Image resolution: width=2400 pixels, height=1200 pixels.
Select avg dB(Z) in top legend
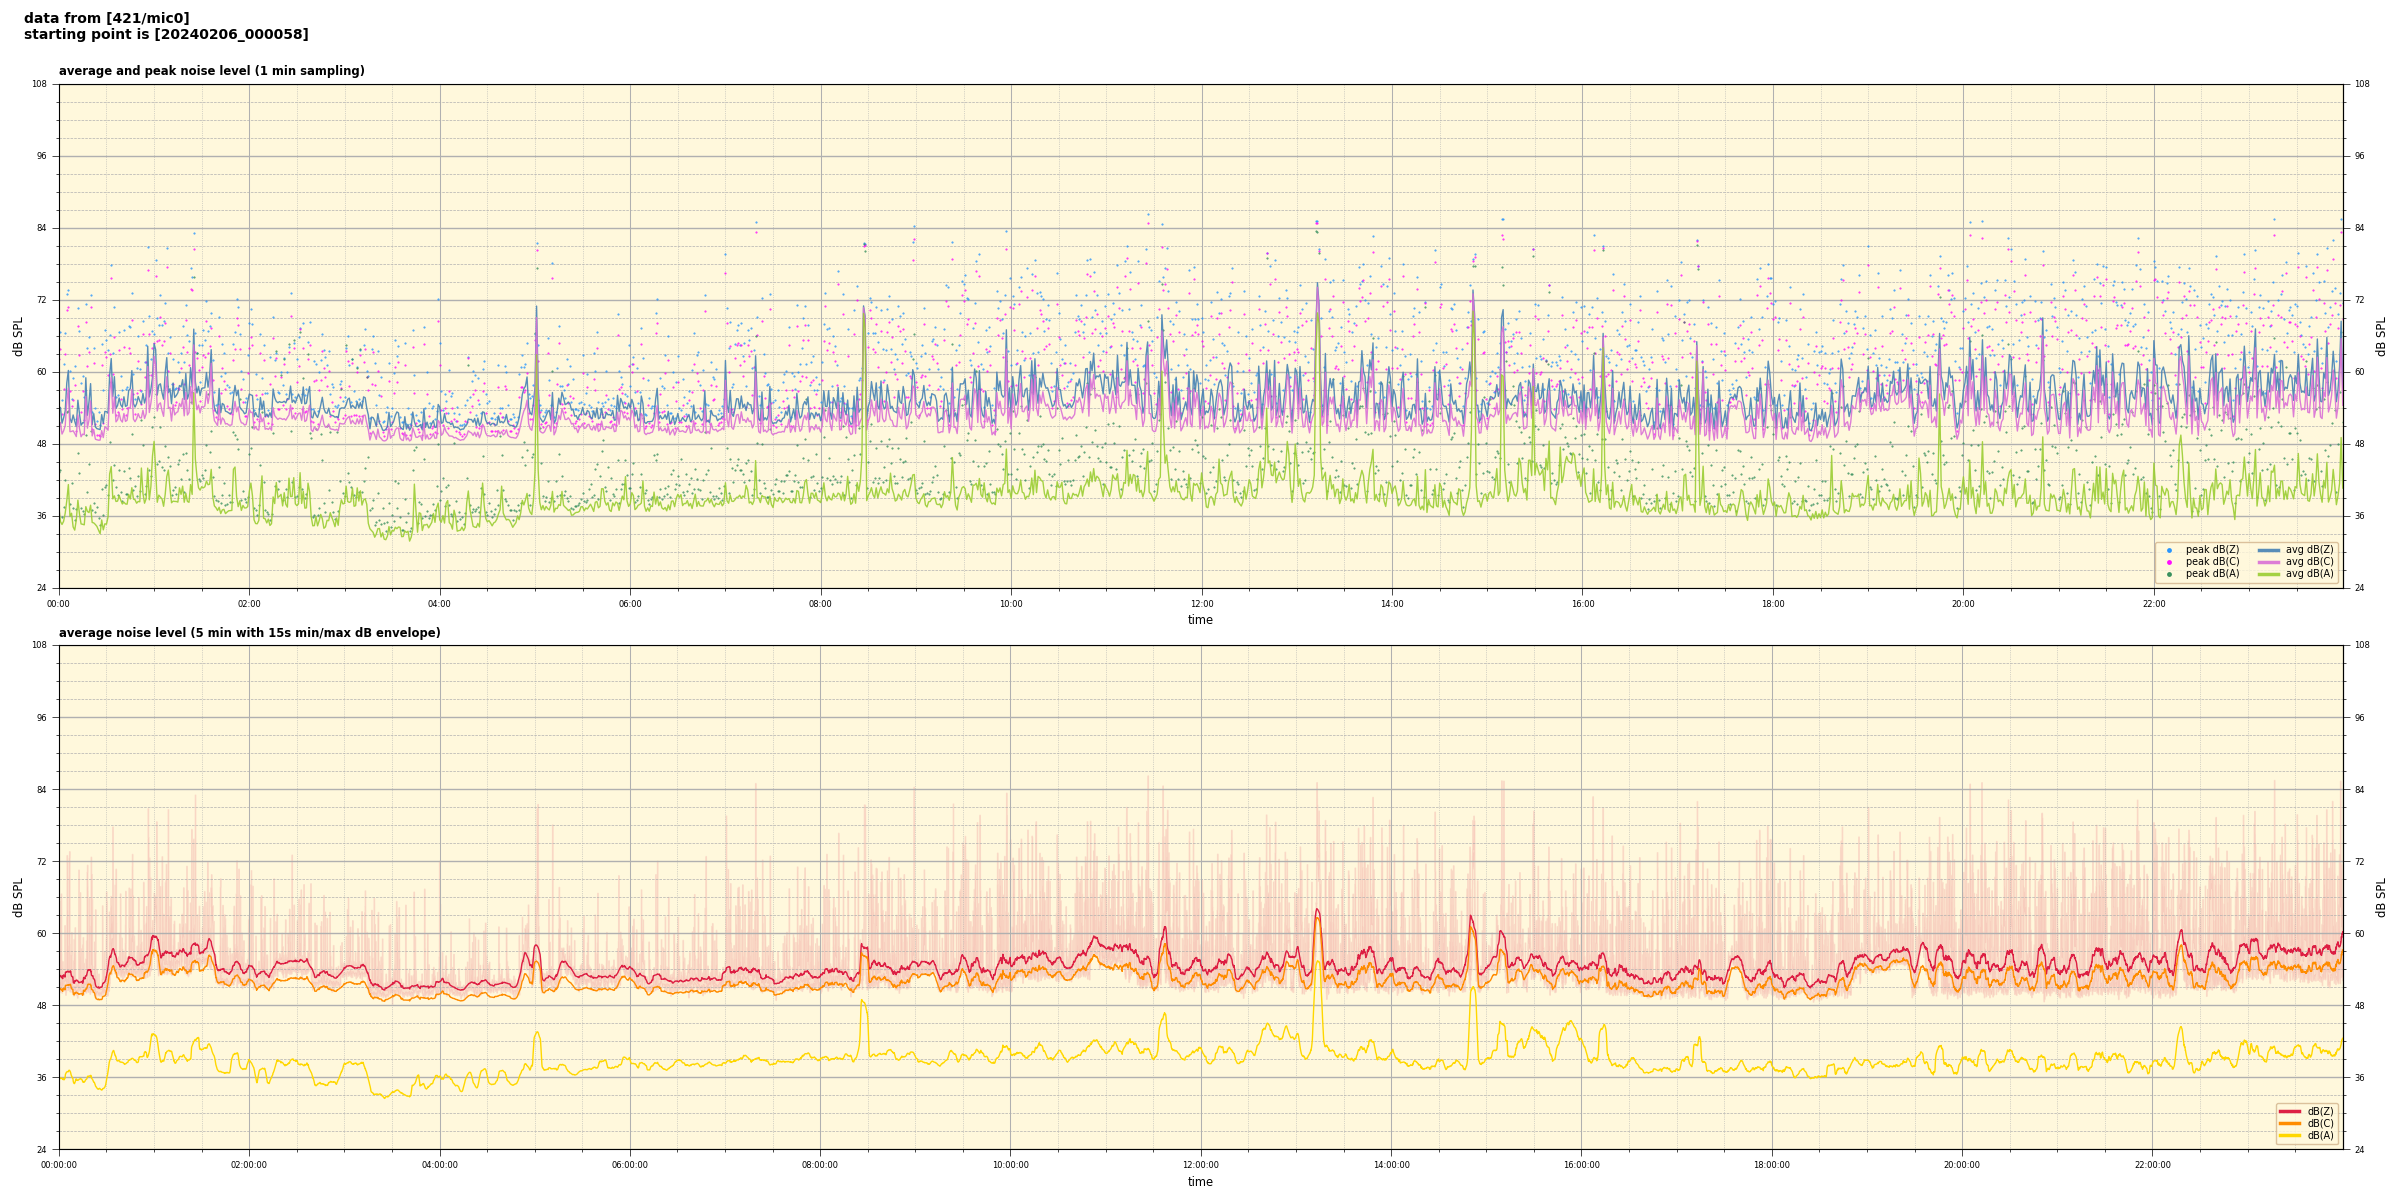point(2309,550)
